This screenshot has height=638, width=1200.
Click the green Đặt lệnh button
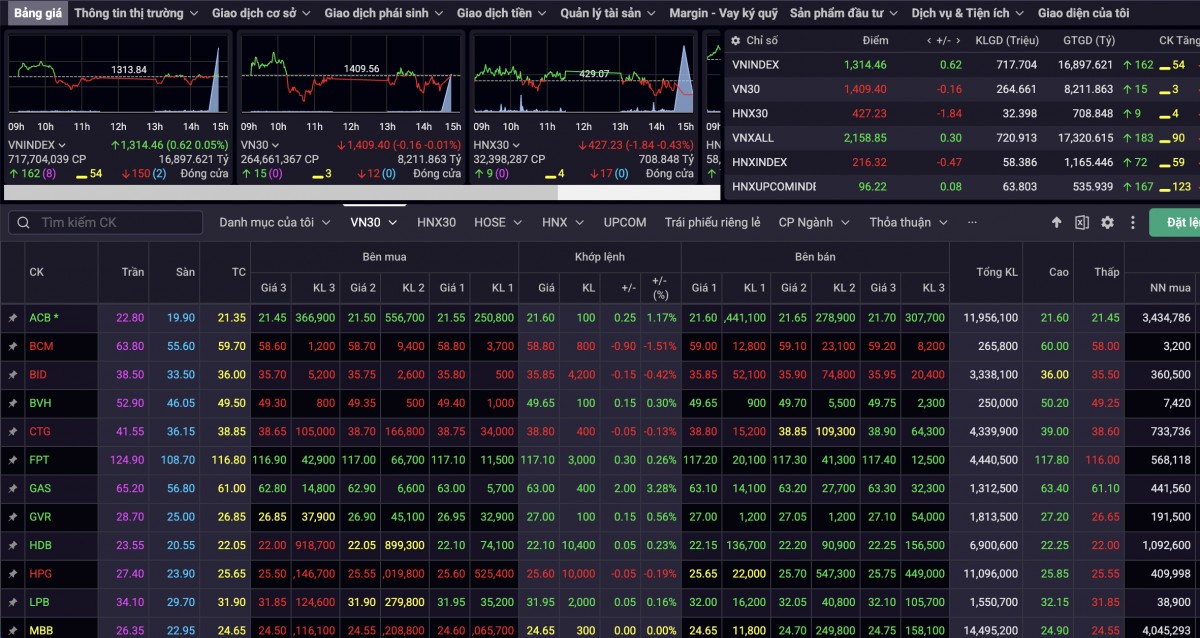coord(1176,223)
